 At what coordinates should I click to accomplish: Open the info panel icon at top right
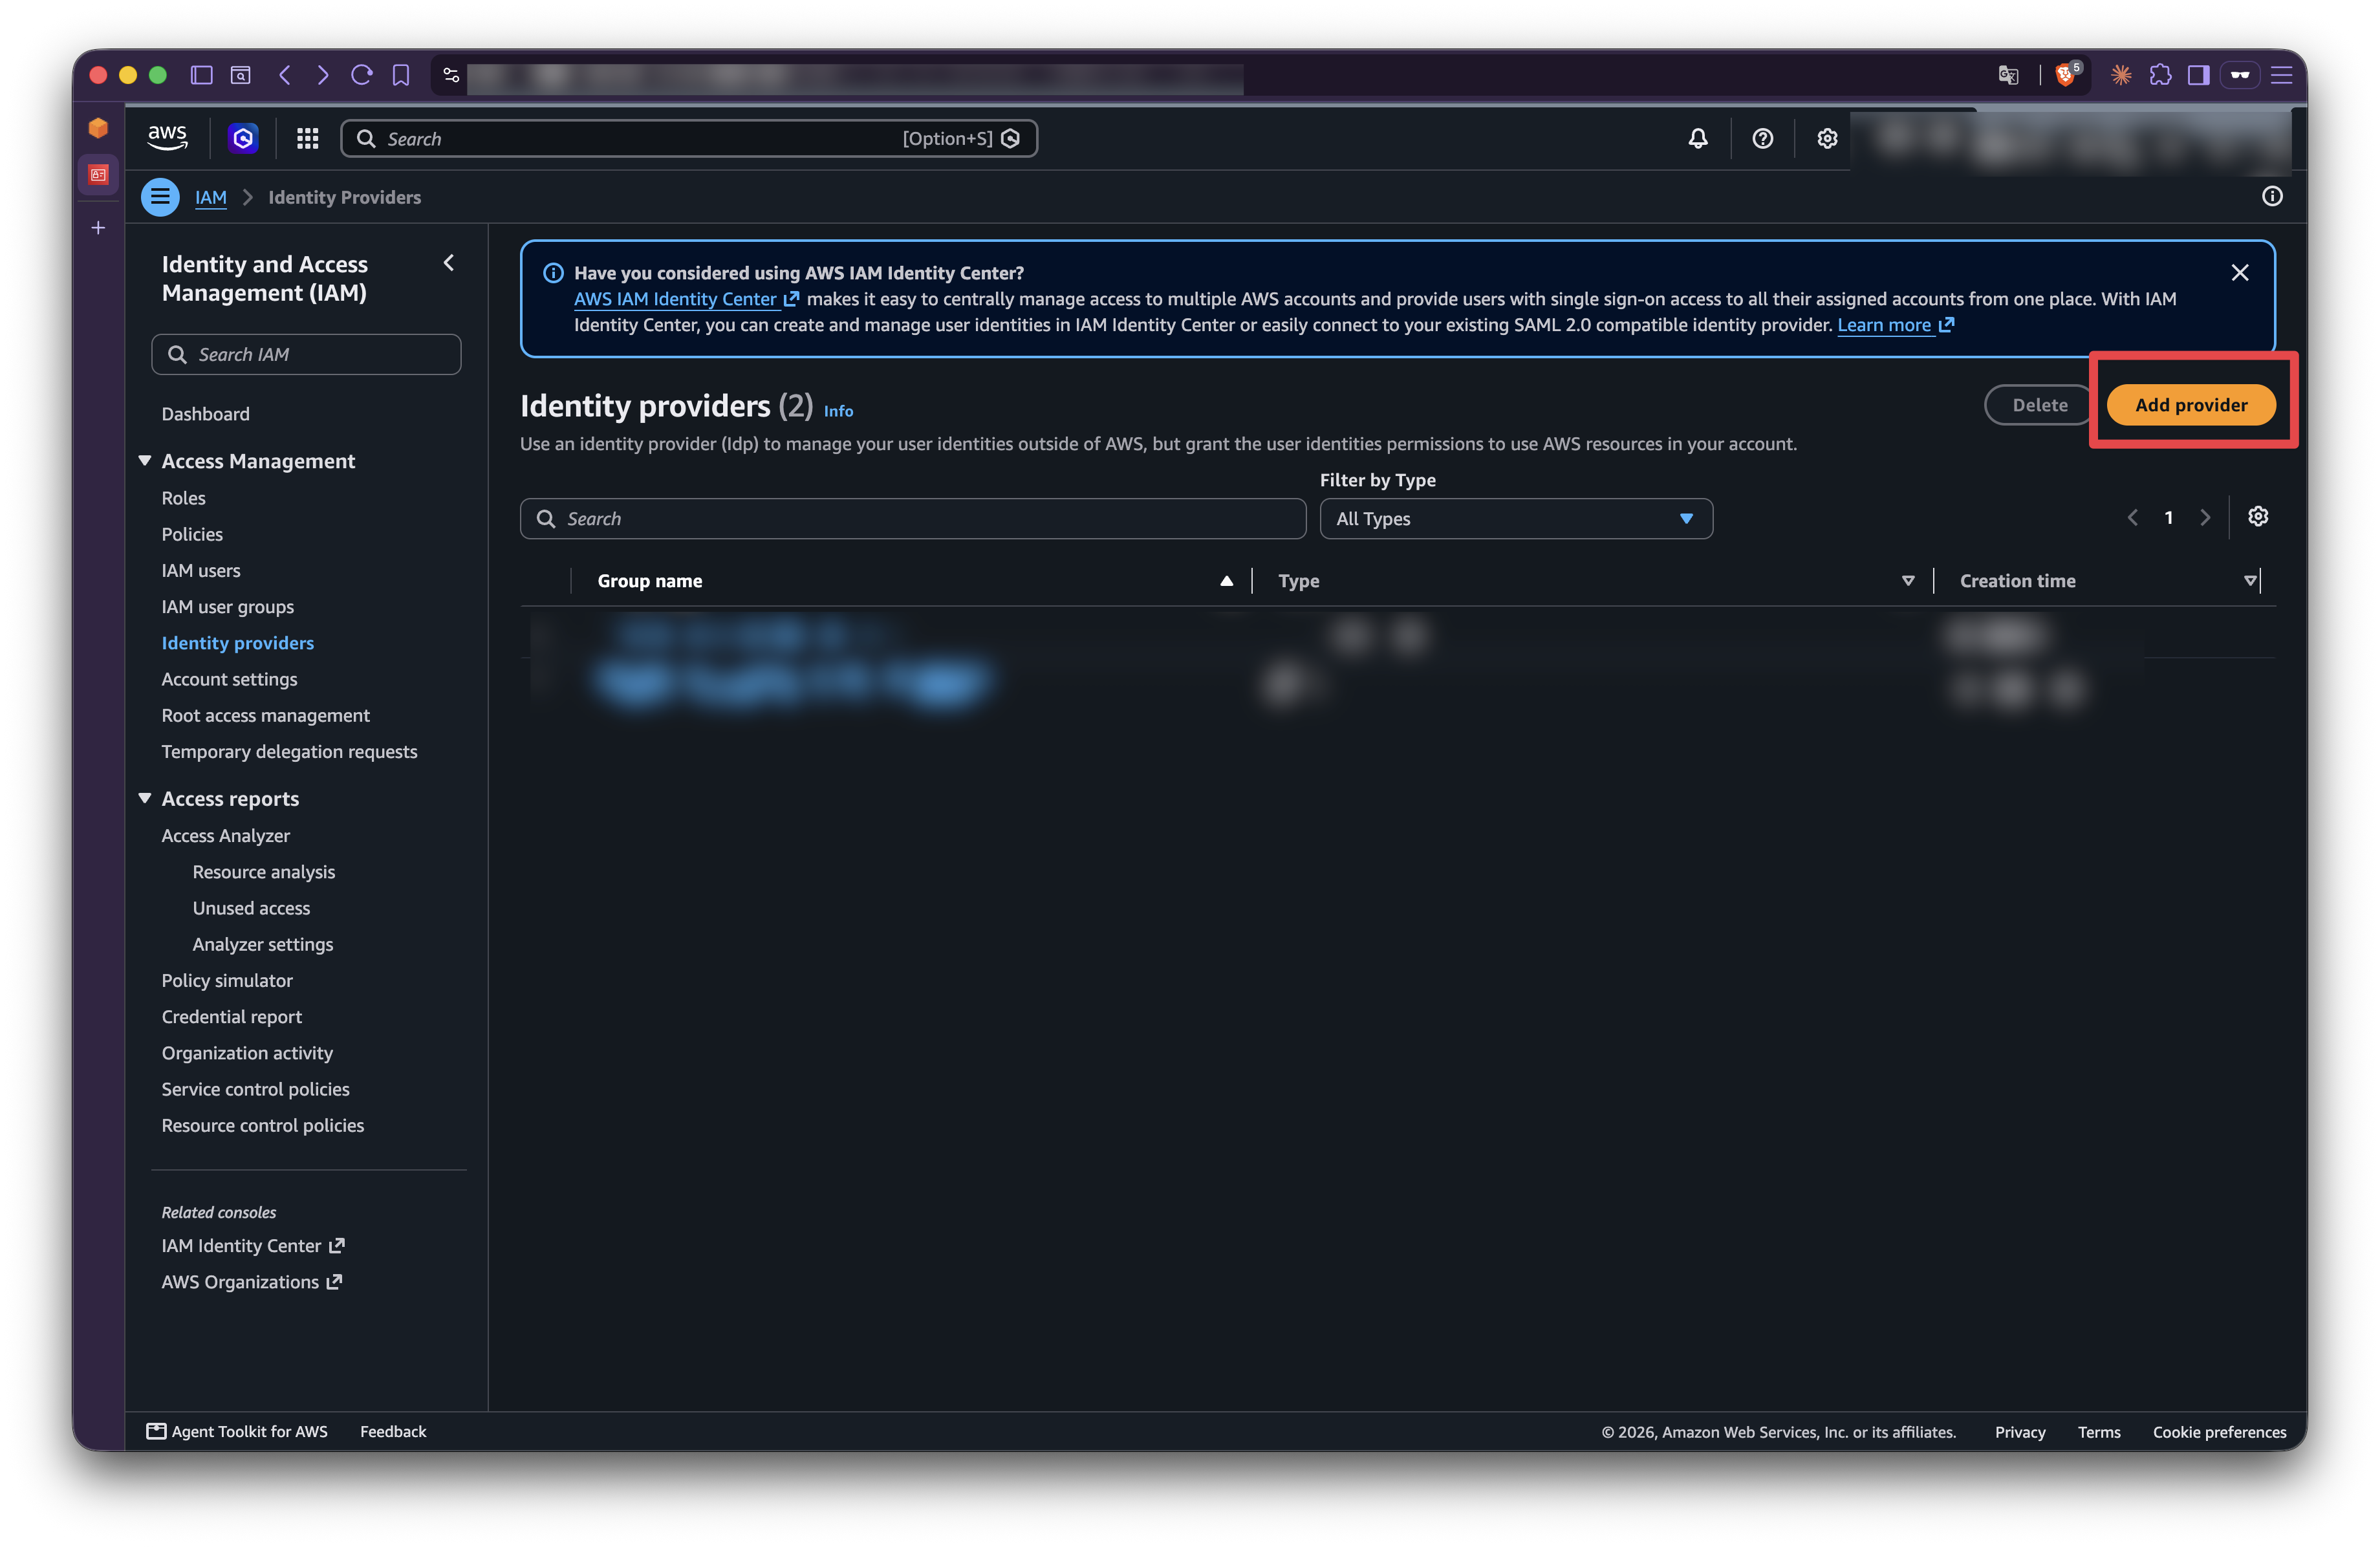pos(2271,196)
